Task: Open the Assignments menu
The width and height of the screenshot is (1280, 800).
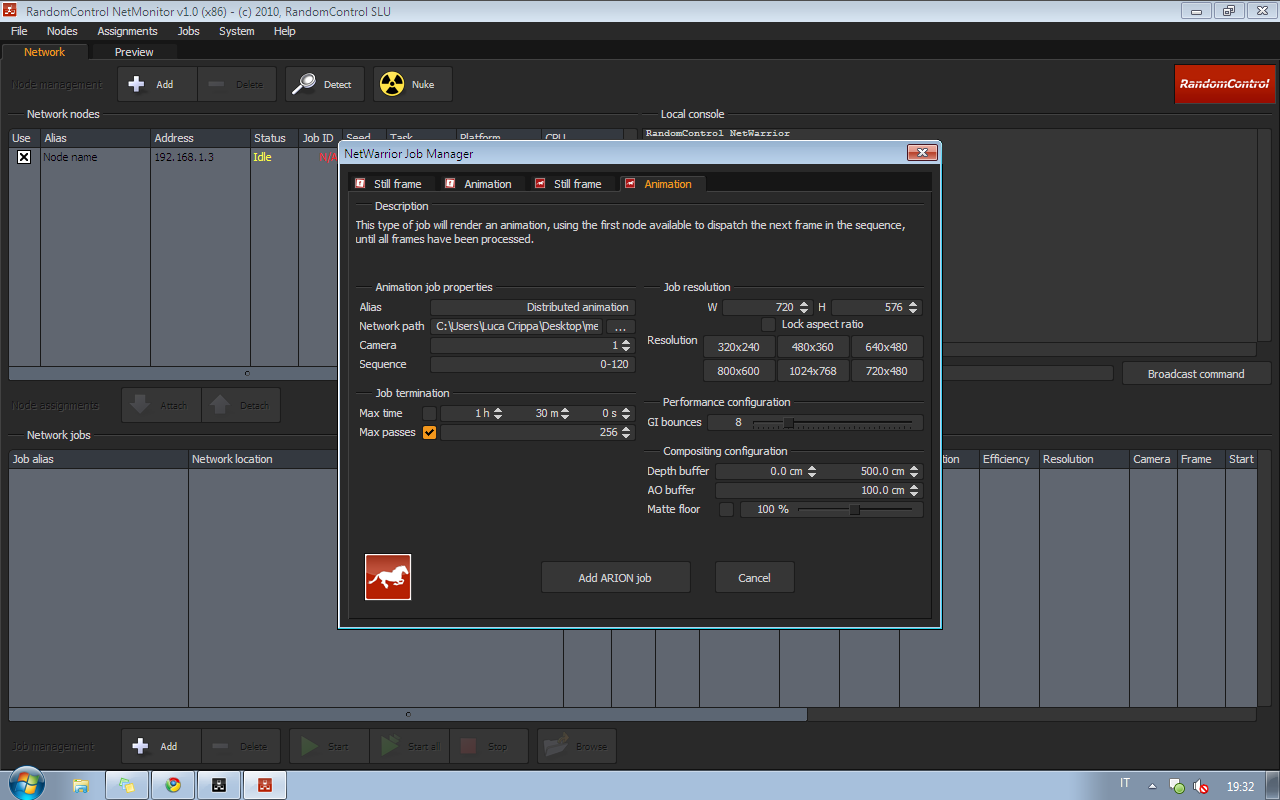Action: point(127,31)
